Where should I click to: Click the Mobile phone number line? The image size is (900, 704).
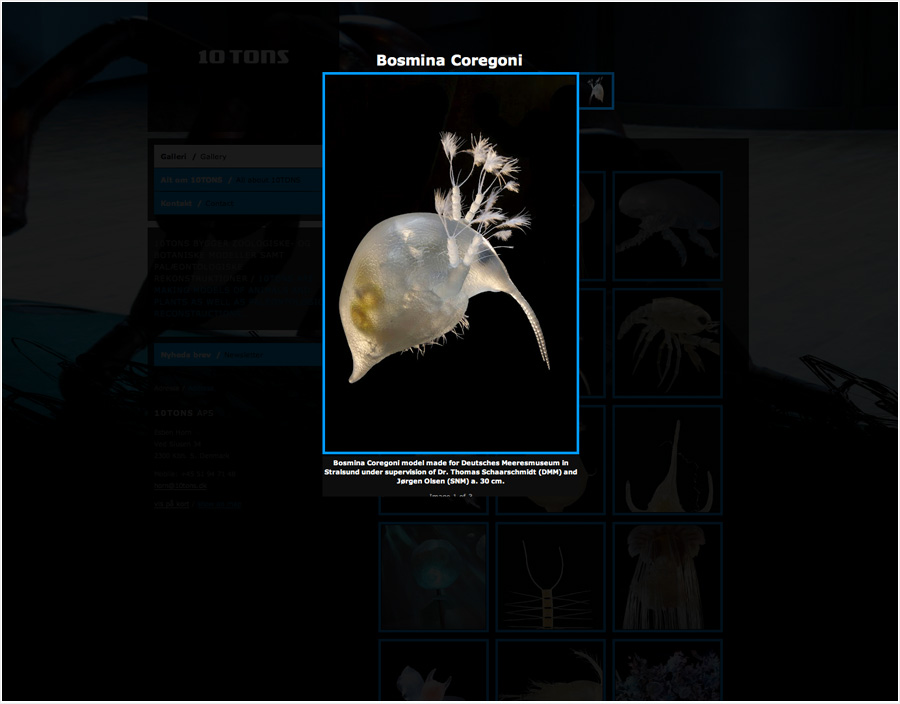(x=195, y=474)
